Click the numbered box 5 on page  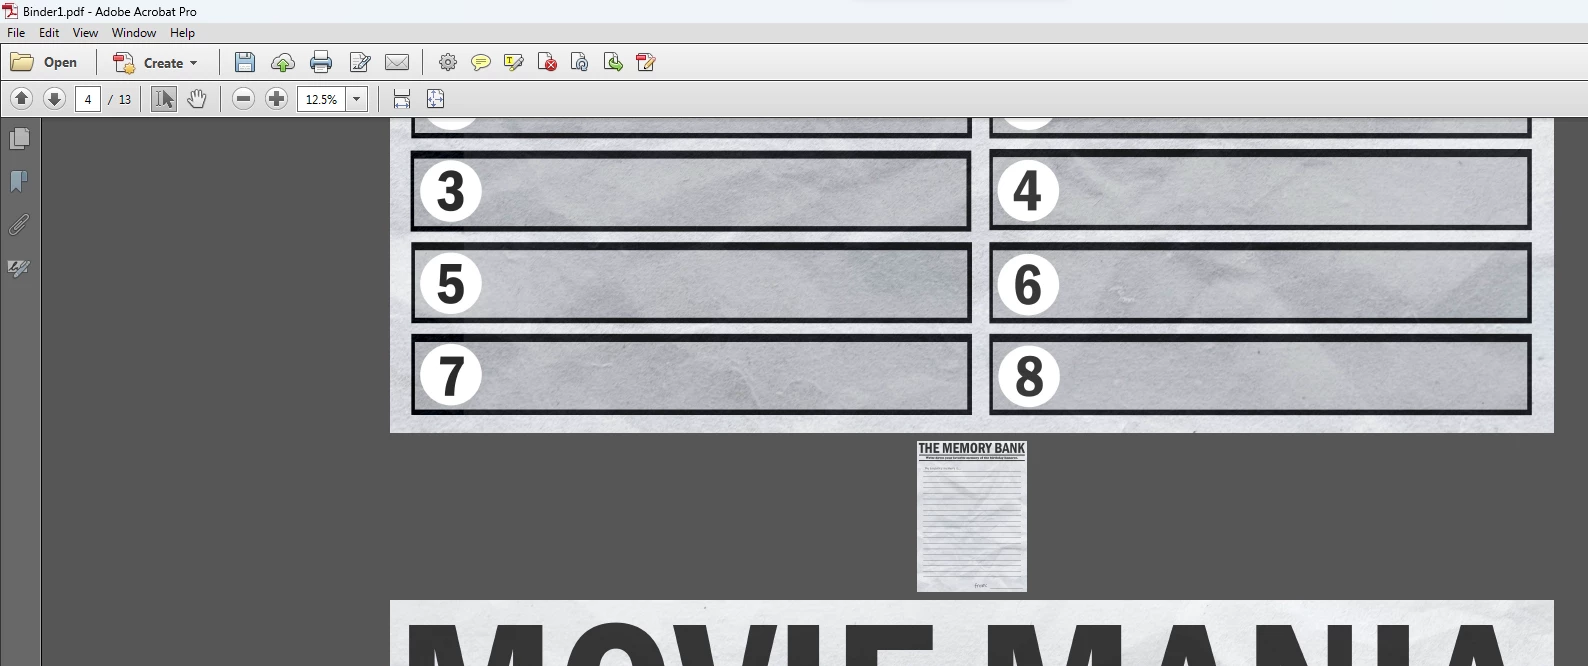pos(691,283)
